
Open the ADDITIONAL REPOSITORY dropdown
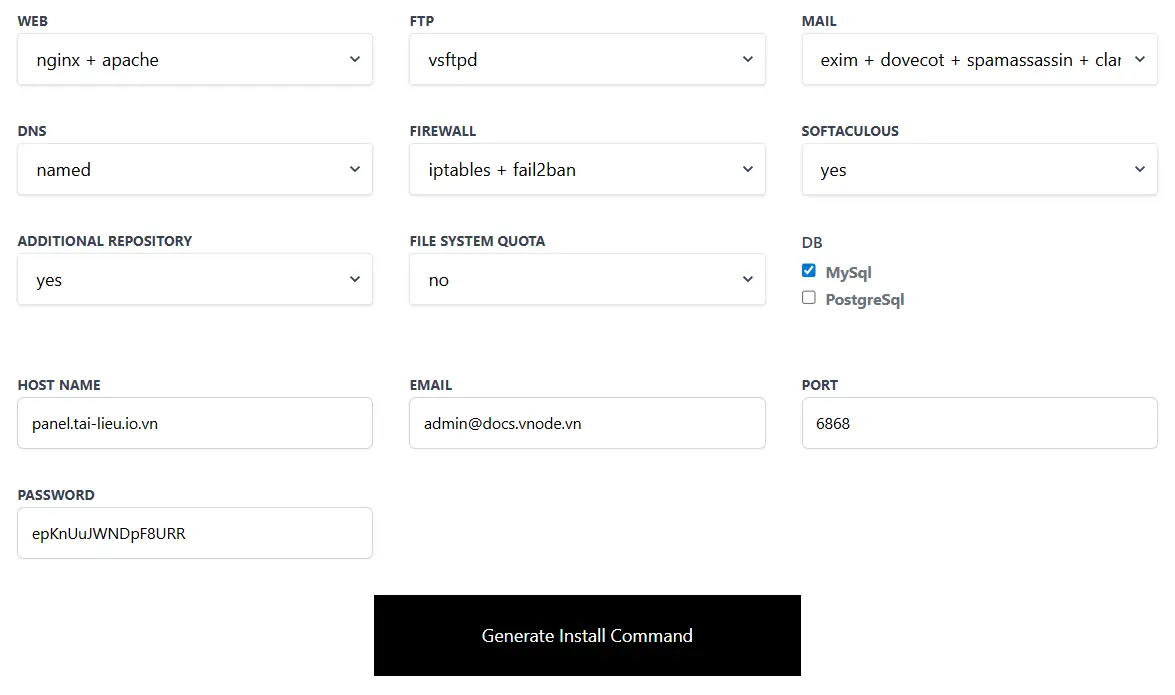(195, 280)
